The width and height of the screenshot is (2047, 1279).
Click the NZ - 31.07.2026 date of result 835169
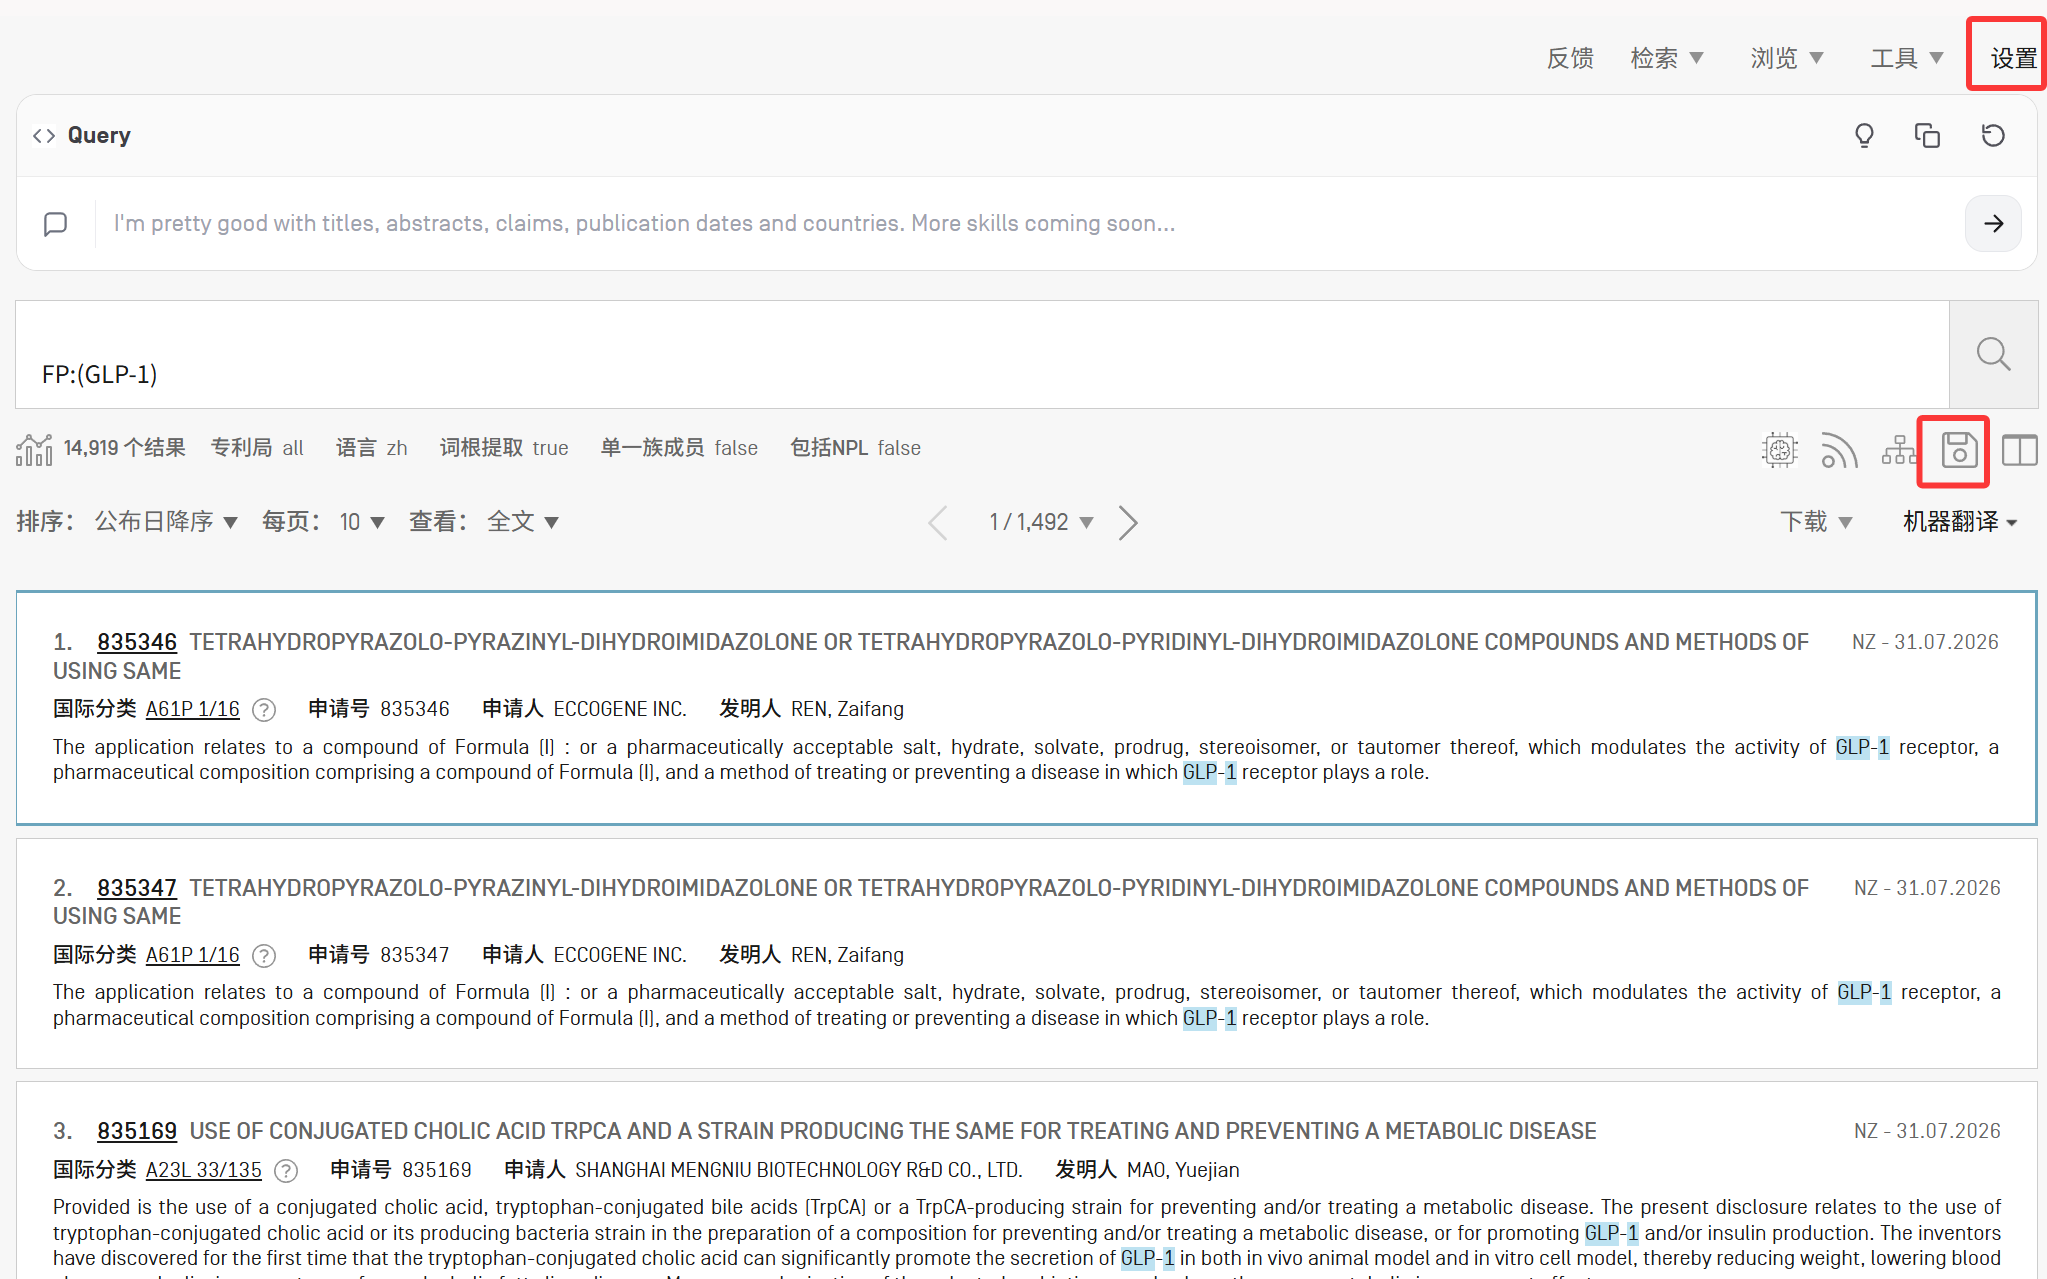point(1927,1131)
